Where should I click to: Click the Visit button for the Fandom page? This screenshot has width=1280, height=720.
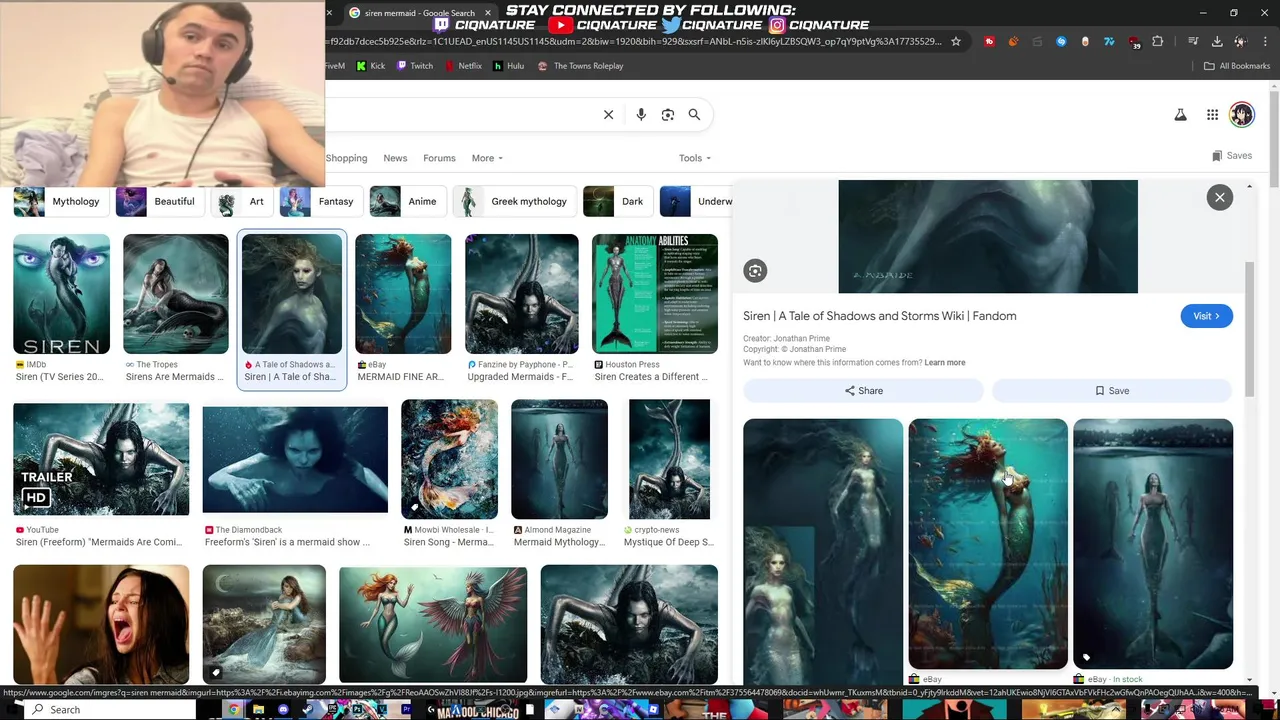[1206, 316]
